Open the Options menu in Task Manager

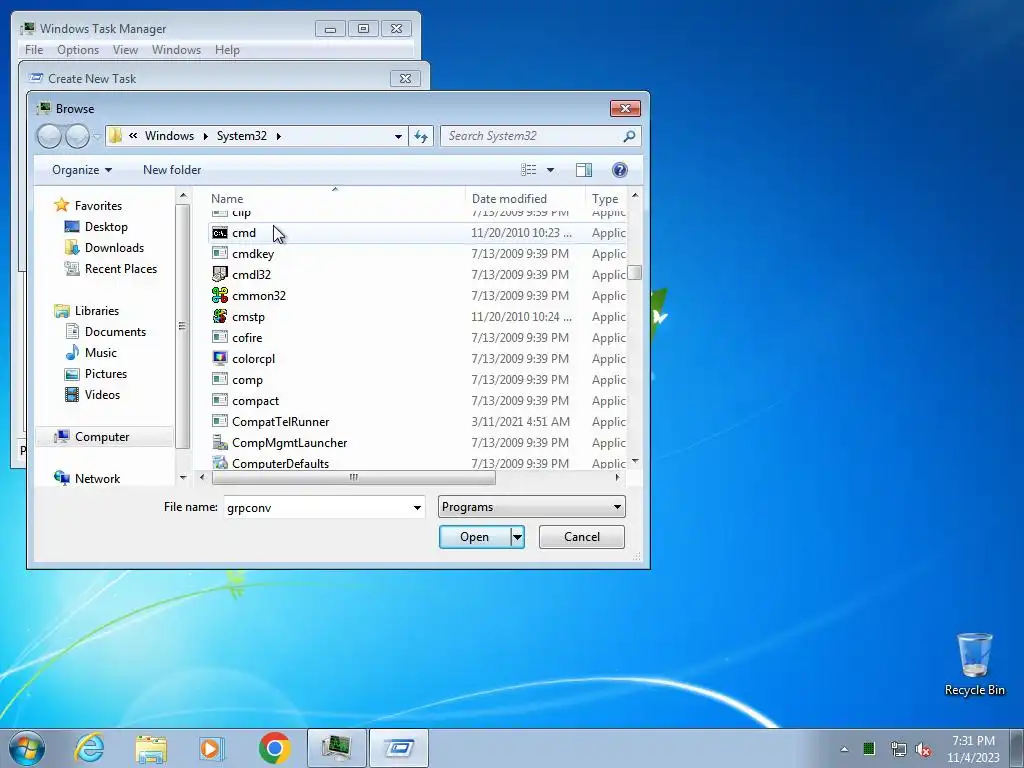coord(78,50)
